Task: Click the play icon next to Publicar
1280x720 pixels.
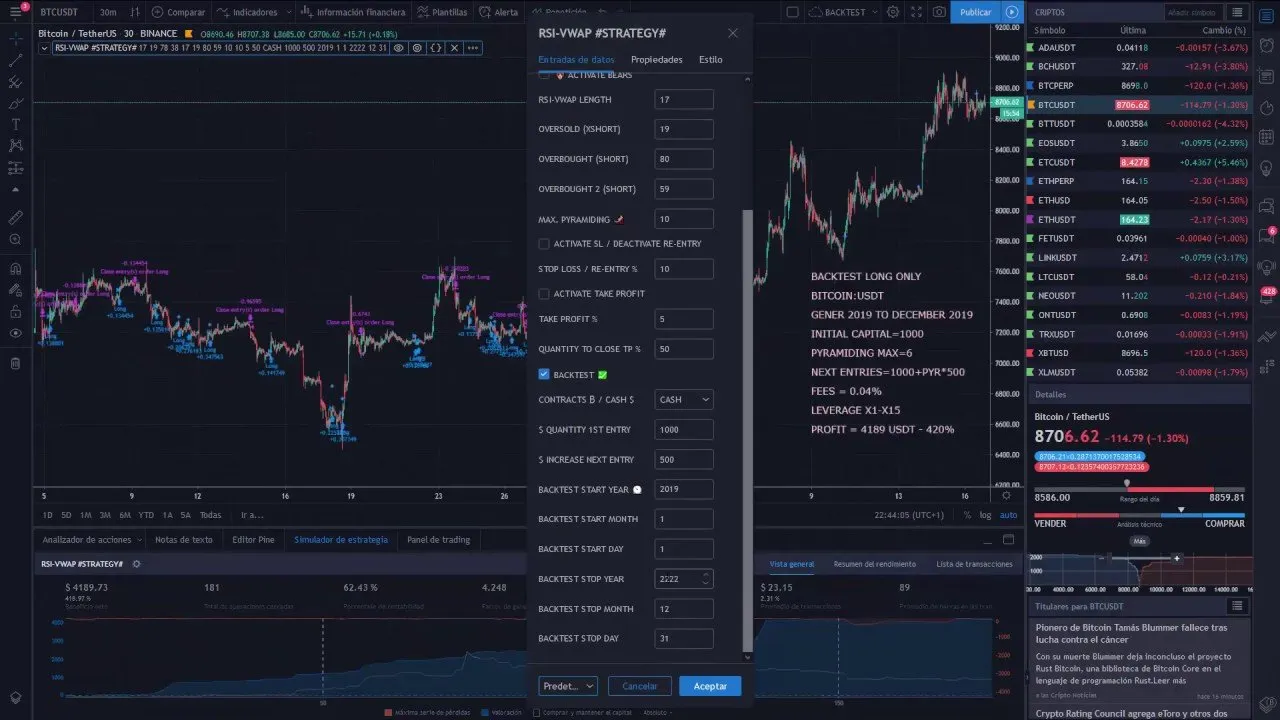Action: point(1012,12)
